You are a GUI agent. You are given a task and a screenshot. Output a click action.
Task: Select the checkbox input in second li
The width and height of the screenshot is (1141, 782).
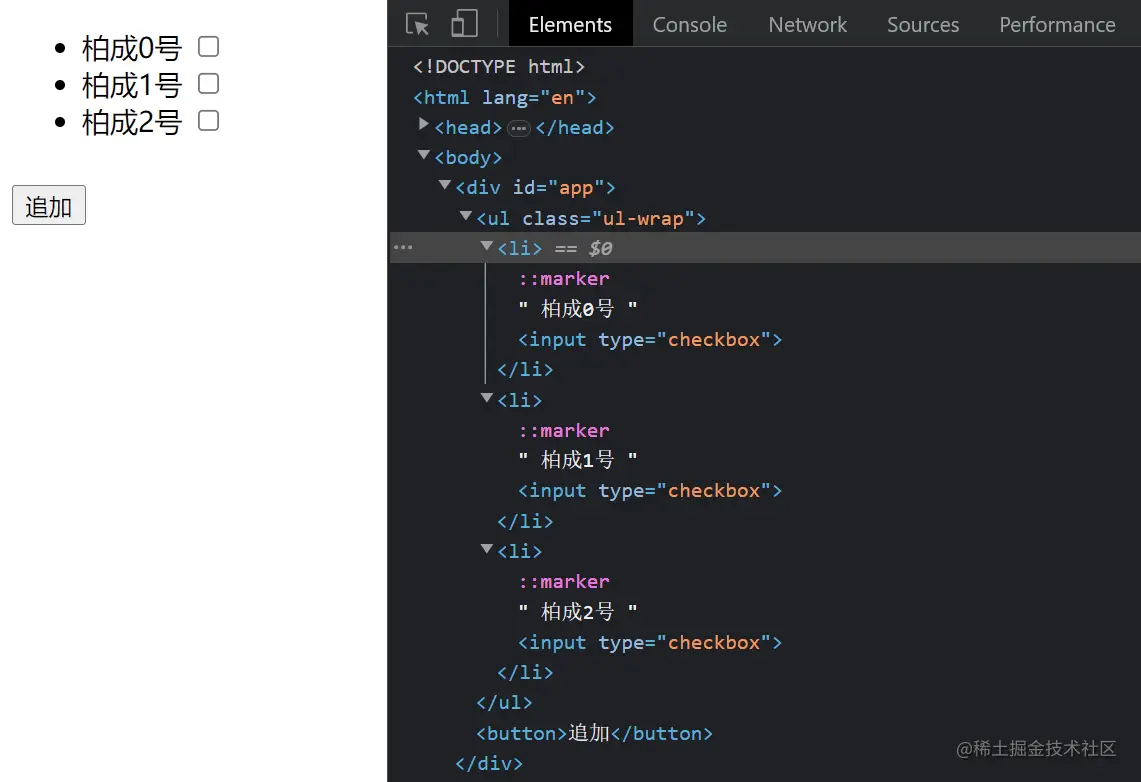650,491
